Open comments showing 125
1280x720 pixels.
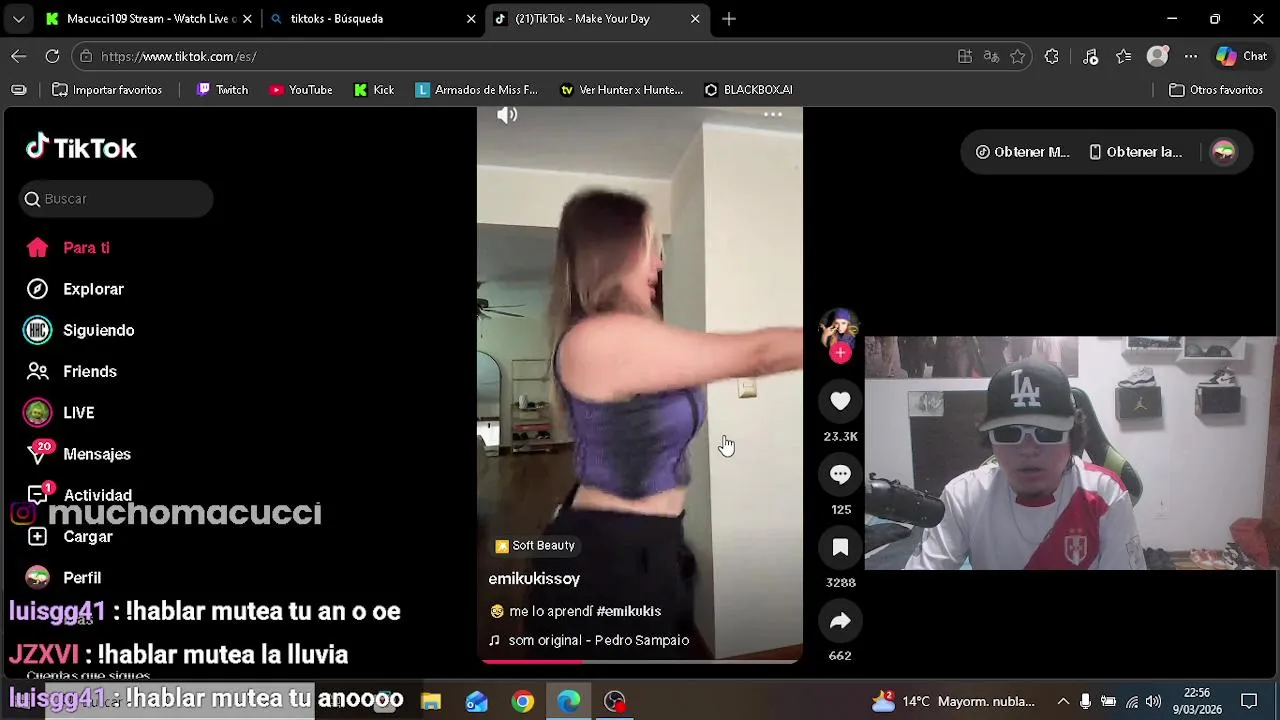coord(840,474)
